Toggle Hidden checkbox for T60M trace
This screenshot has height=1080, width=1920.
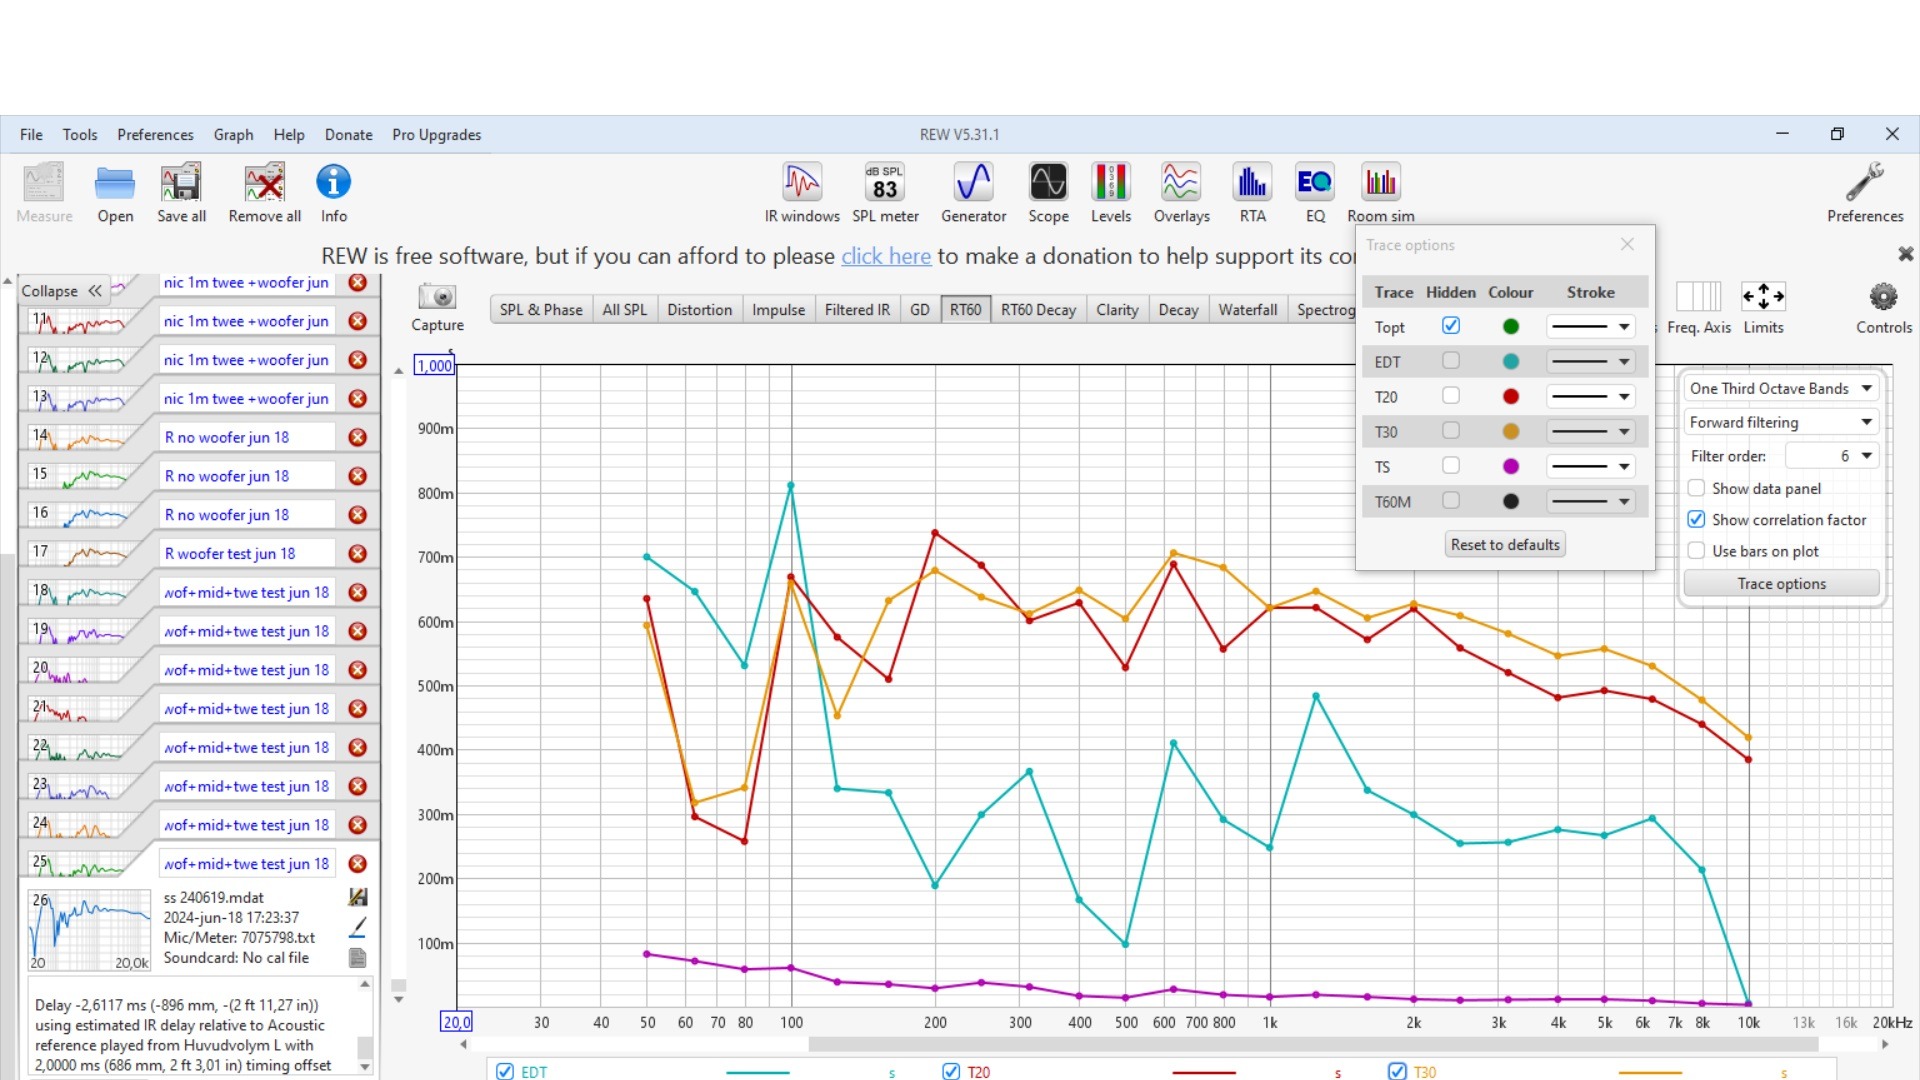pyautogui.click(x=1451, y=501)
